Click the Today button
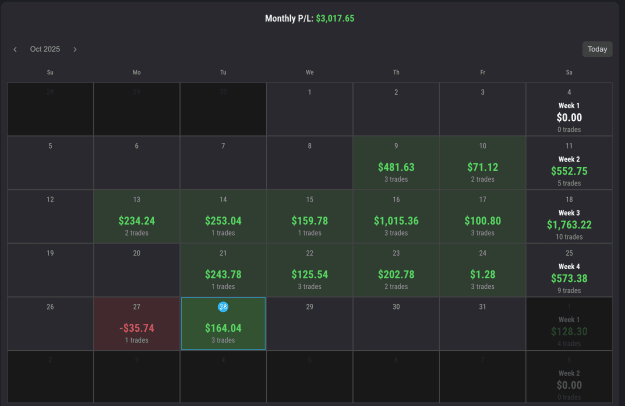 [x=597, y=49]
